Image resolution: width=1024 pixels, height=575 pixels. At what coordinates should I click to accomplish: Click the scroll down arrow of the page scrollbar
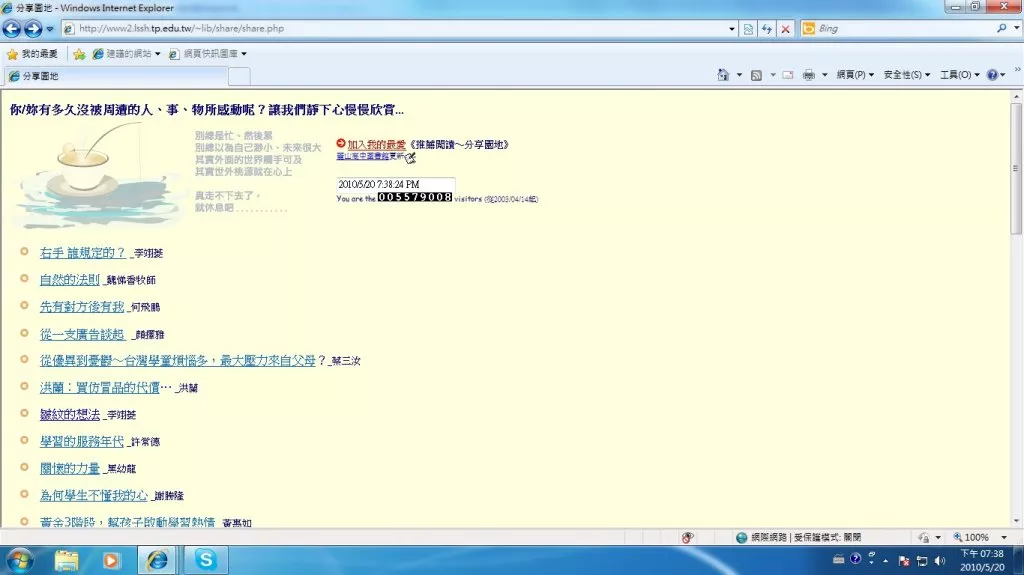[1016, 521]
